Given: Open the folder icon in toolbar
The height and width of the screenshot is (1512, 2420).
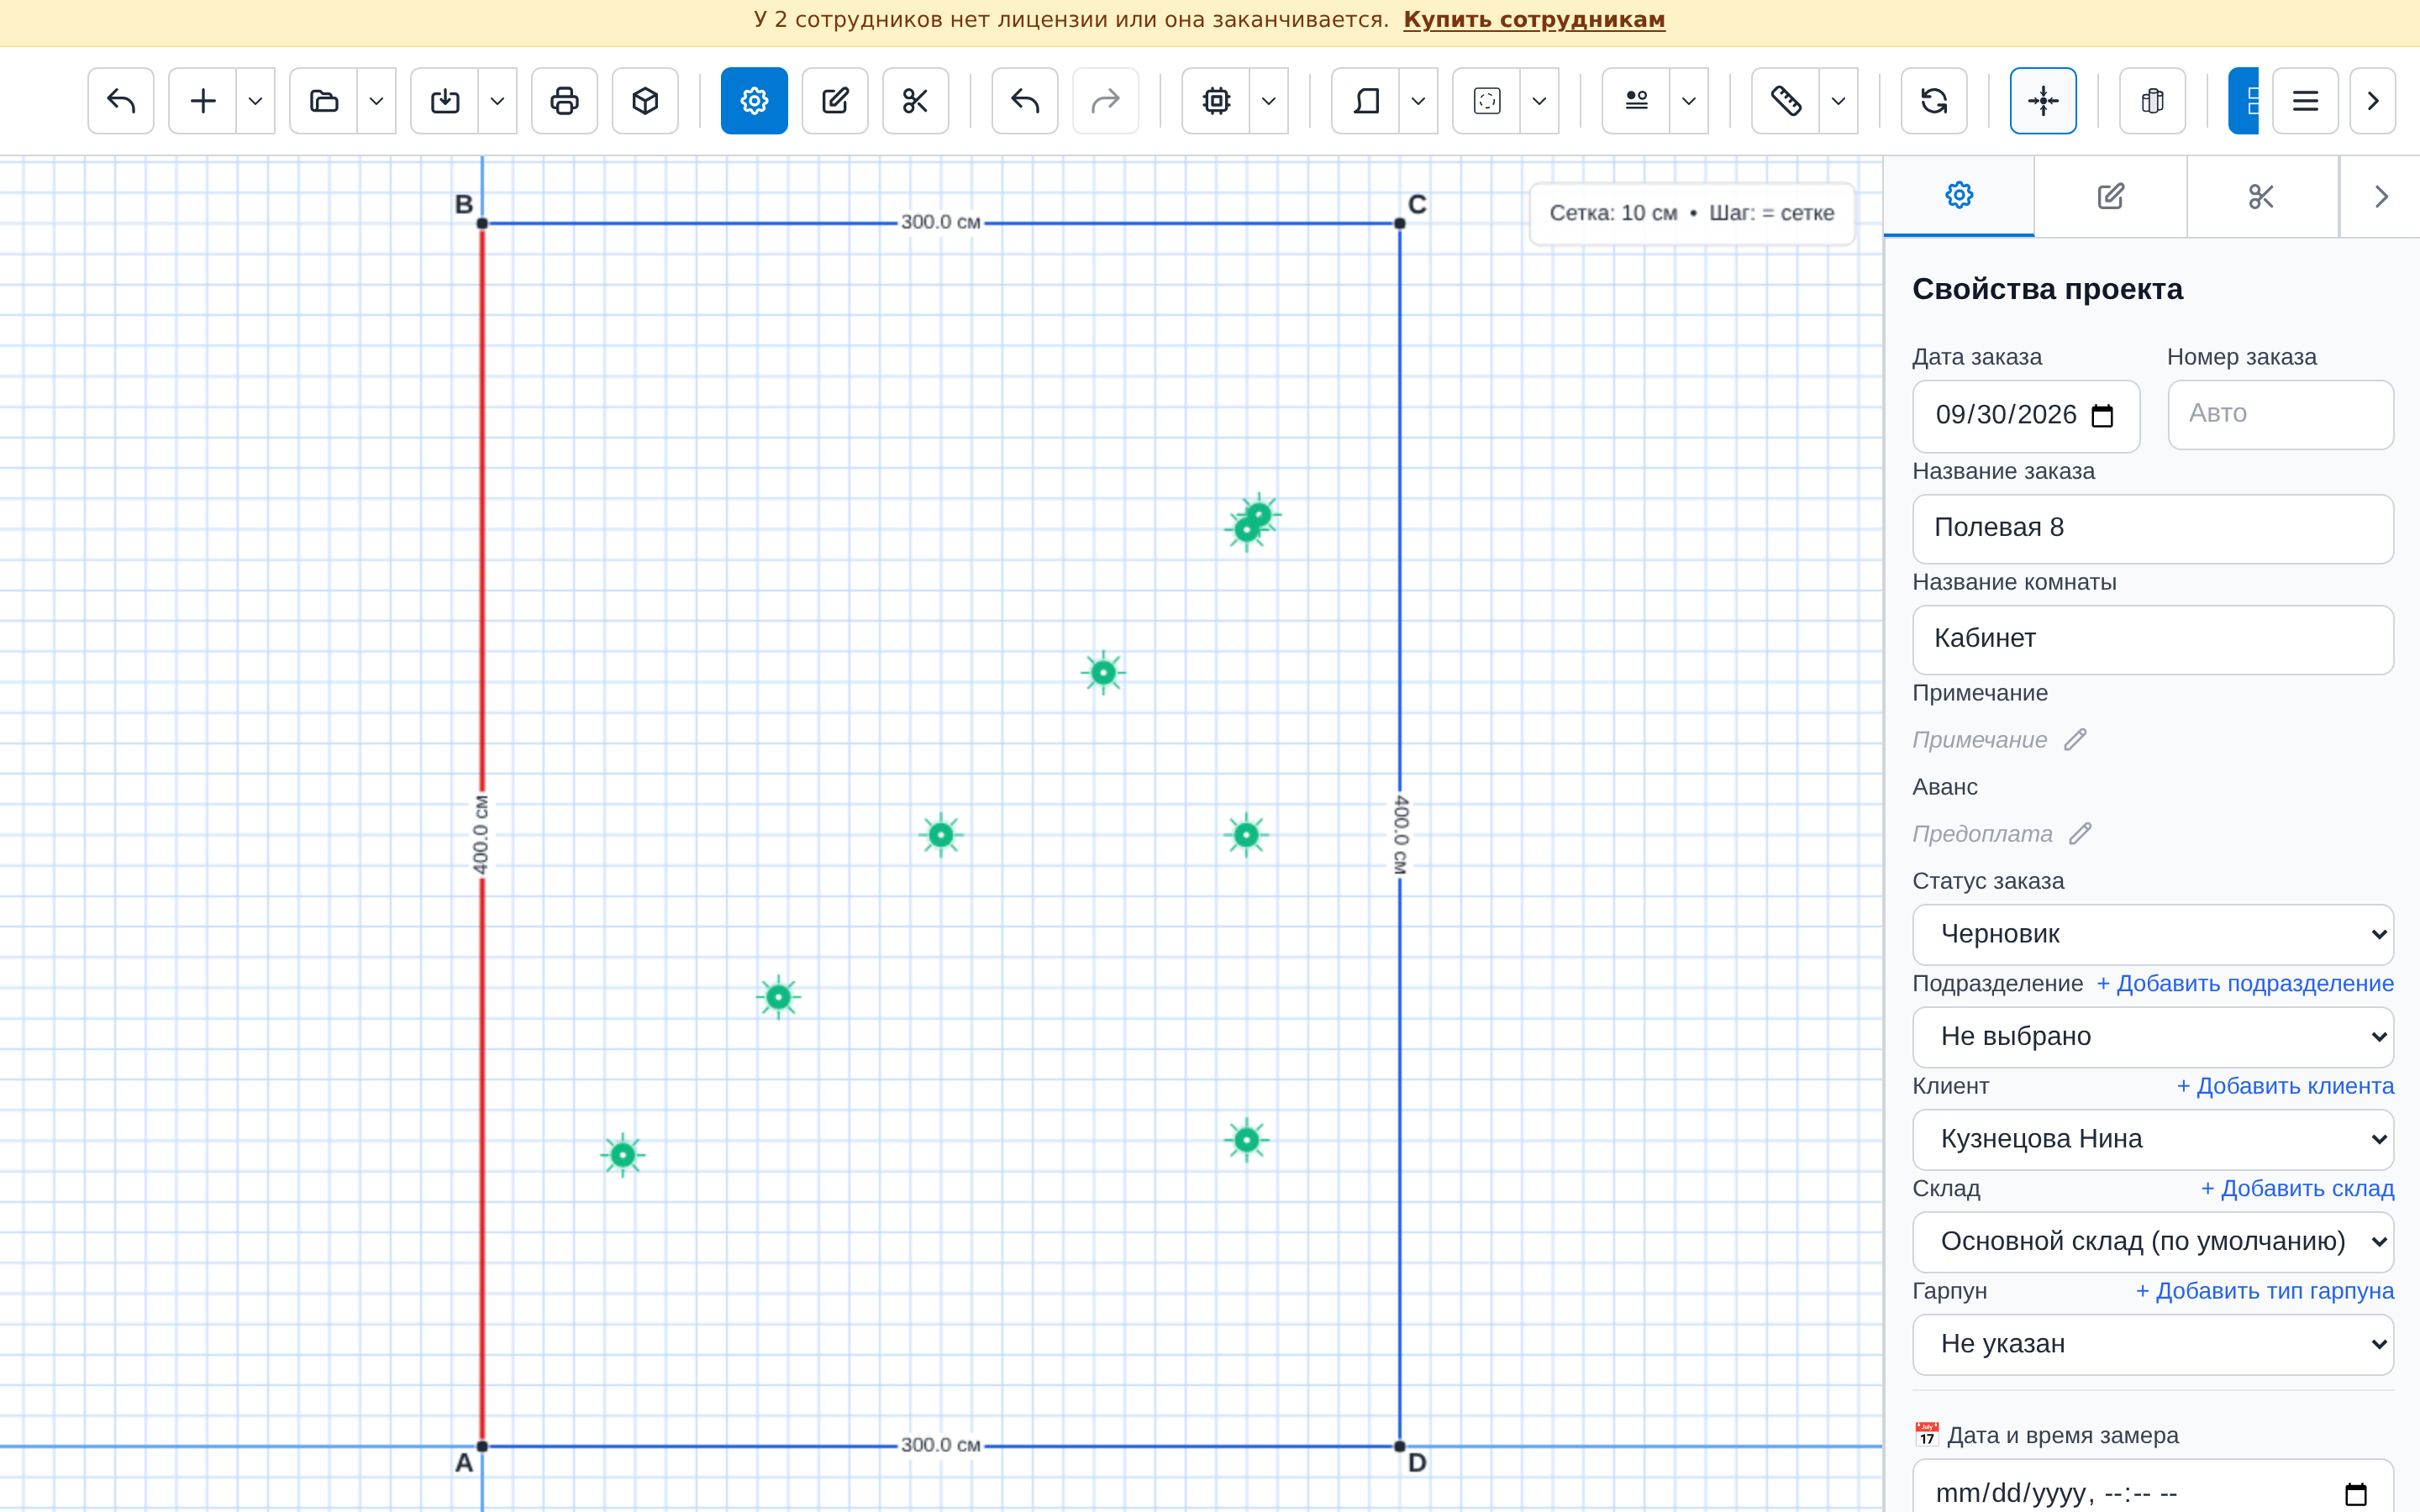Looking at the screenshot, I should (x=324, y=101).
